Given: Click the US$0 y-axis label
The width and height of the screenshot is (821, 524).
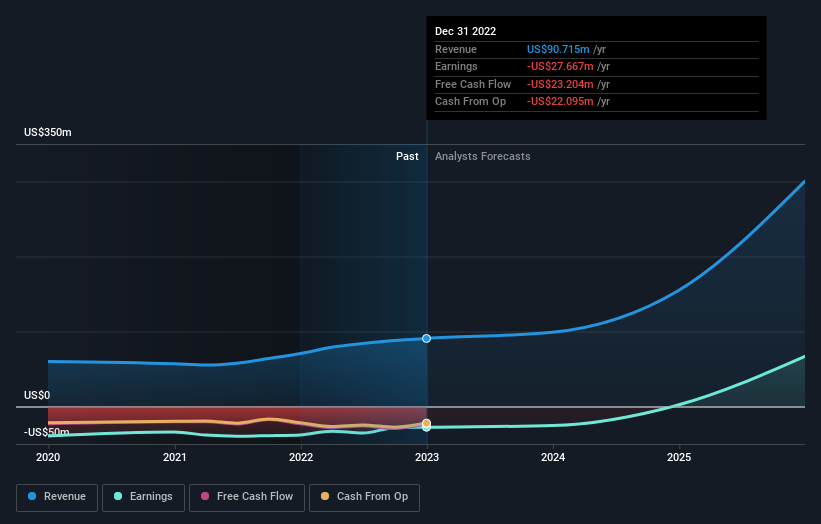Looking at the screenshot, I should pyautogui.click(x=37, y=395).
